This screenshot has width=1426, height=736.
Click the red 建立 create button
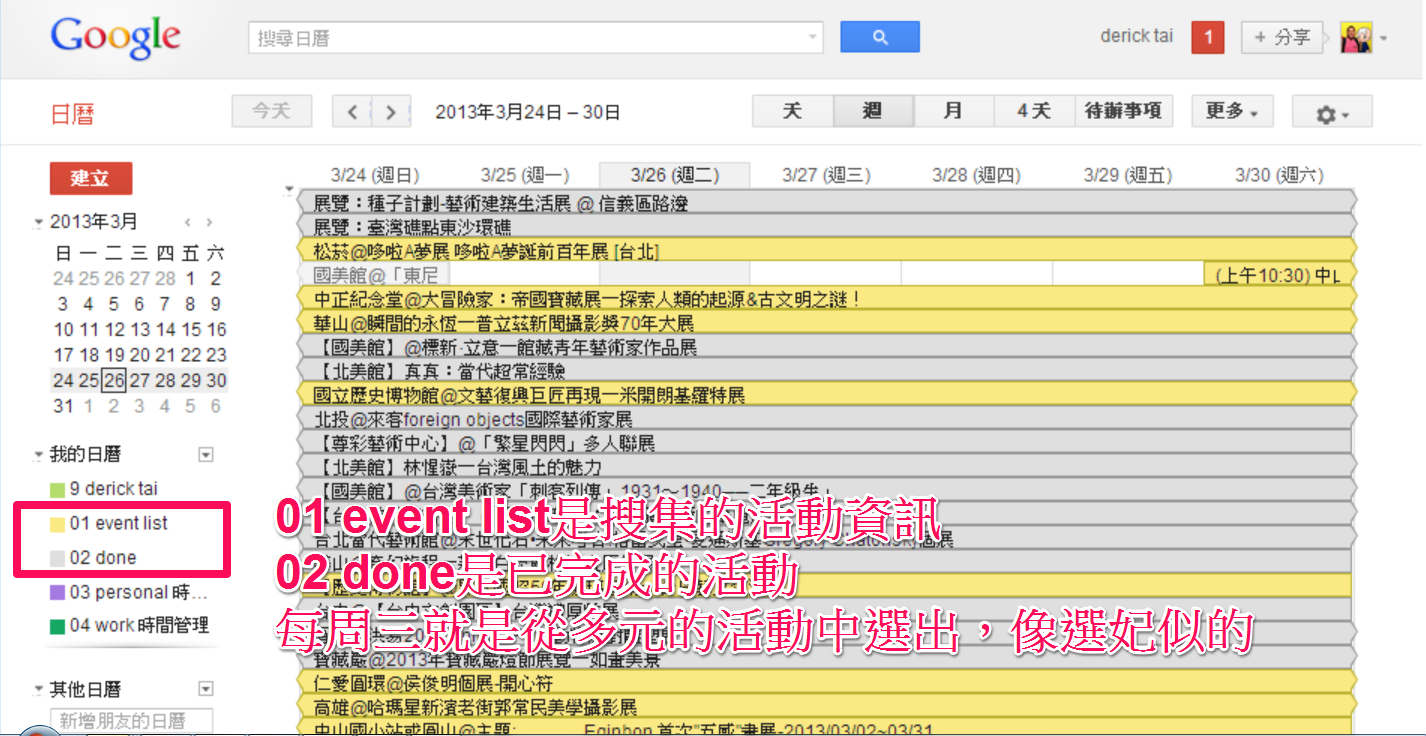[x=91, y=178]
